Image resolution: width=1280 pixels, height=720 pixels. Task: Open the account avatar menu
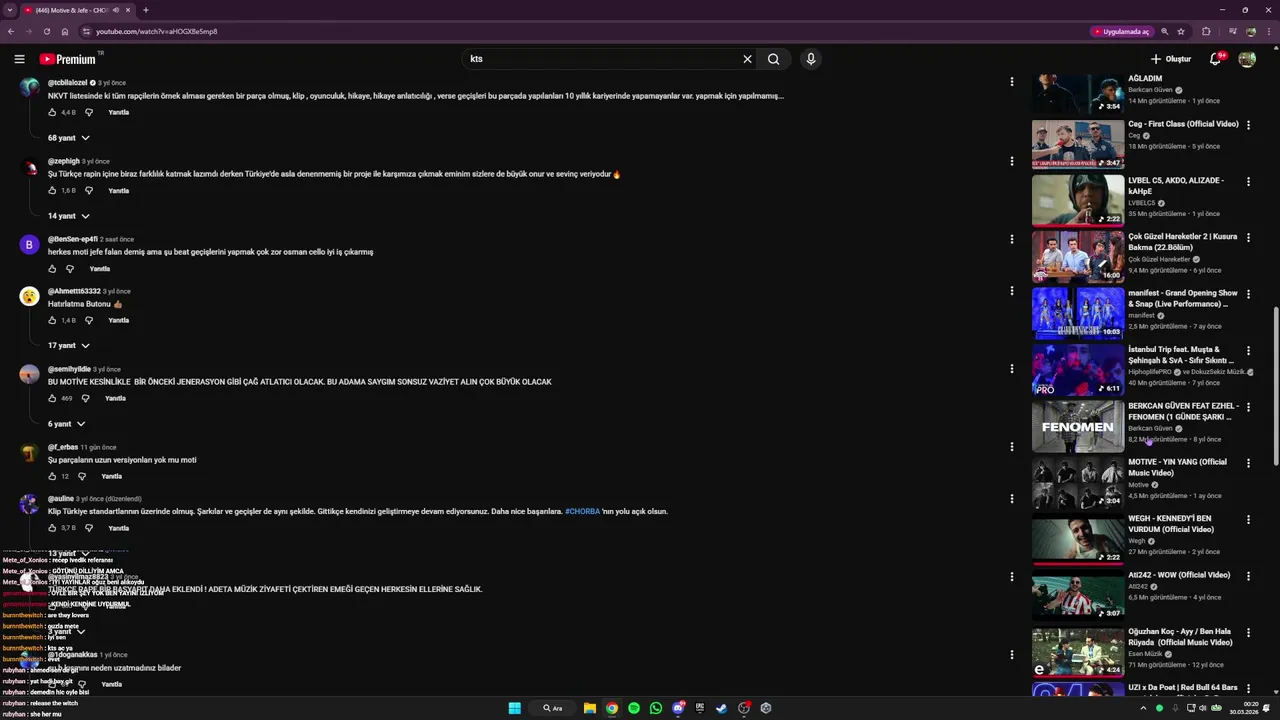pos(1247,59)
